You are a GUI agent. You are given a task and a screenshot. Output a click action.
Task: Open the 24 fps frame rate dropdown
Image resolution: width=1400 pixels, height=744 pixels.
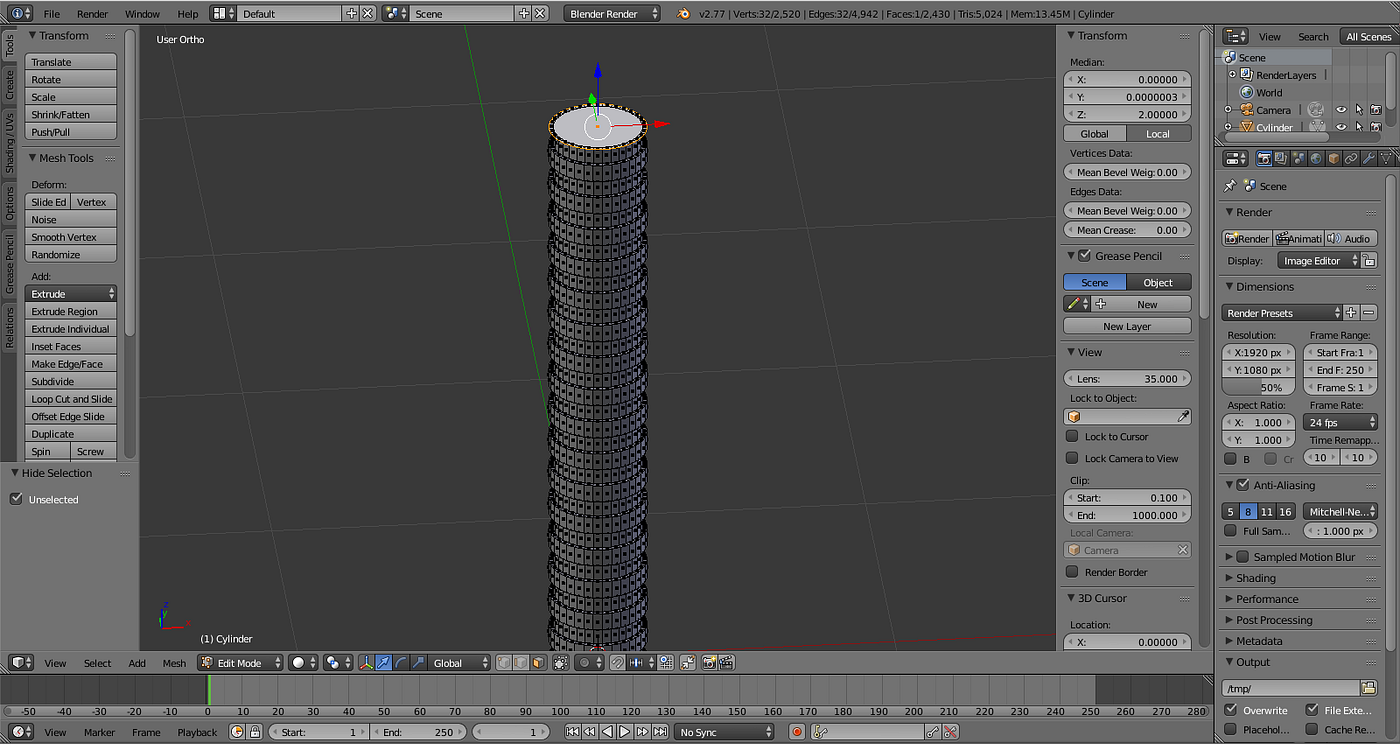[x=1340, y=422]
